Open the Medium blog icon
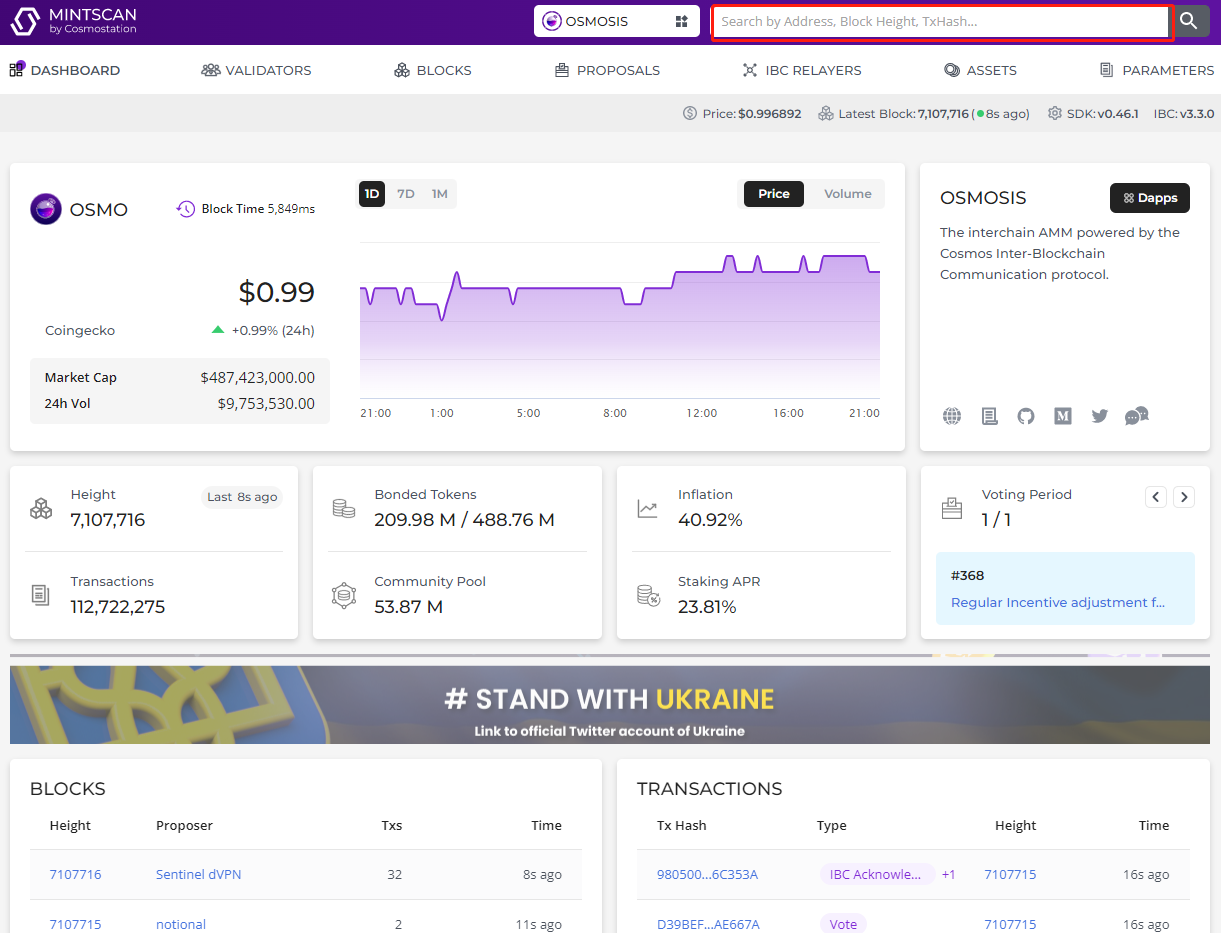The width and height of the screenshot is (1221, 933). pyautogui.click(x=1063, y=416)
